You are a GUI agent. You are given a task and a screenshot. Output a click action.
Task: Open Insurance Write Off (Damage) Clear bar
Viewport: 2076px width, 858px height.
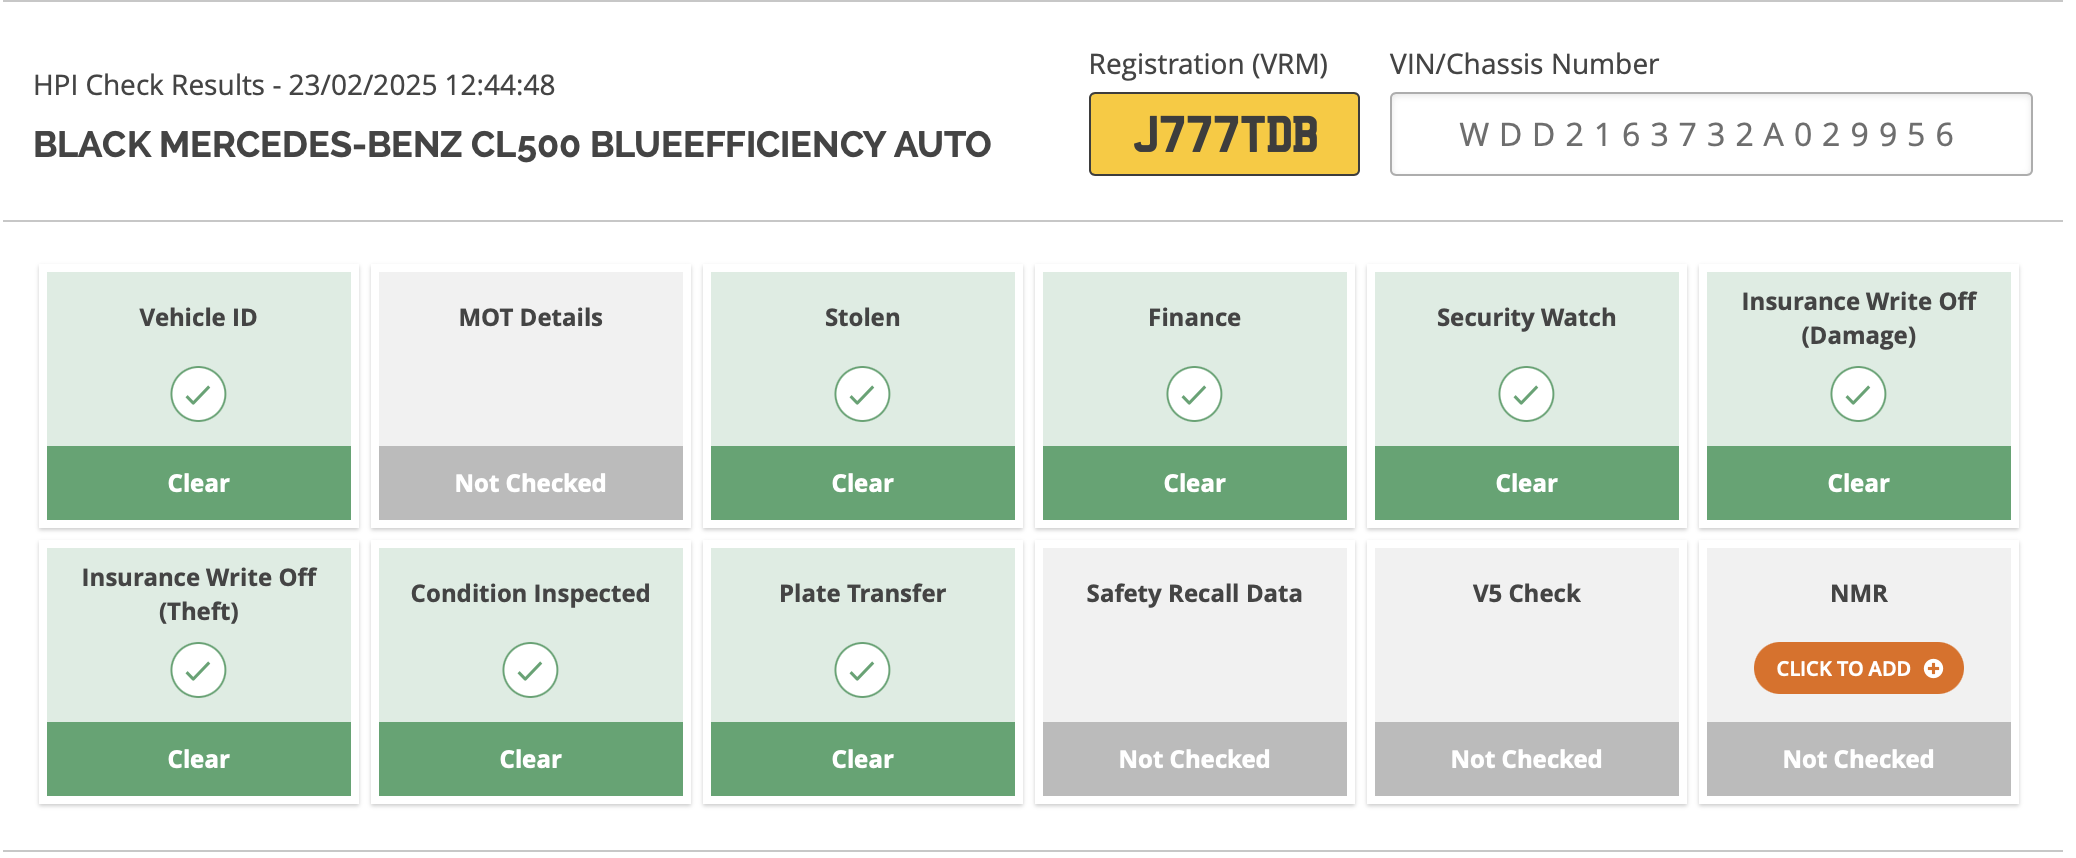[x=1859, y=483]
